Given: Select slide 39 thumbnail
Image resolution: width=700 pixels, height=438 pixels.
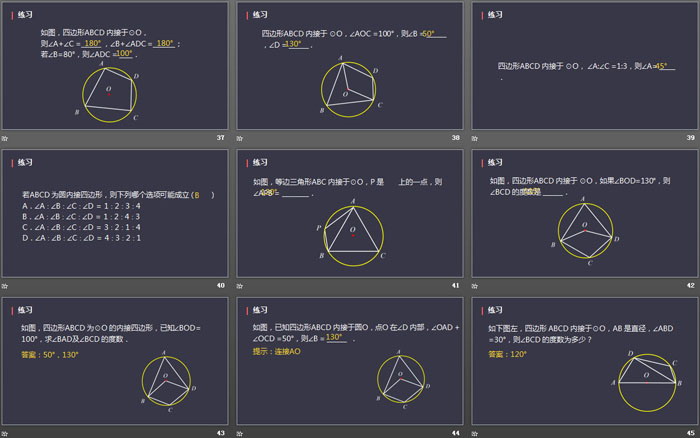Looking at the screenshot, I should click(x=585, y=66).
